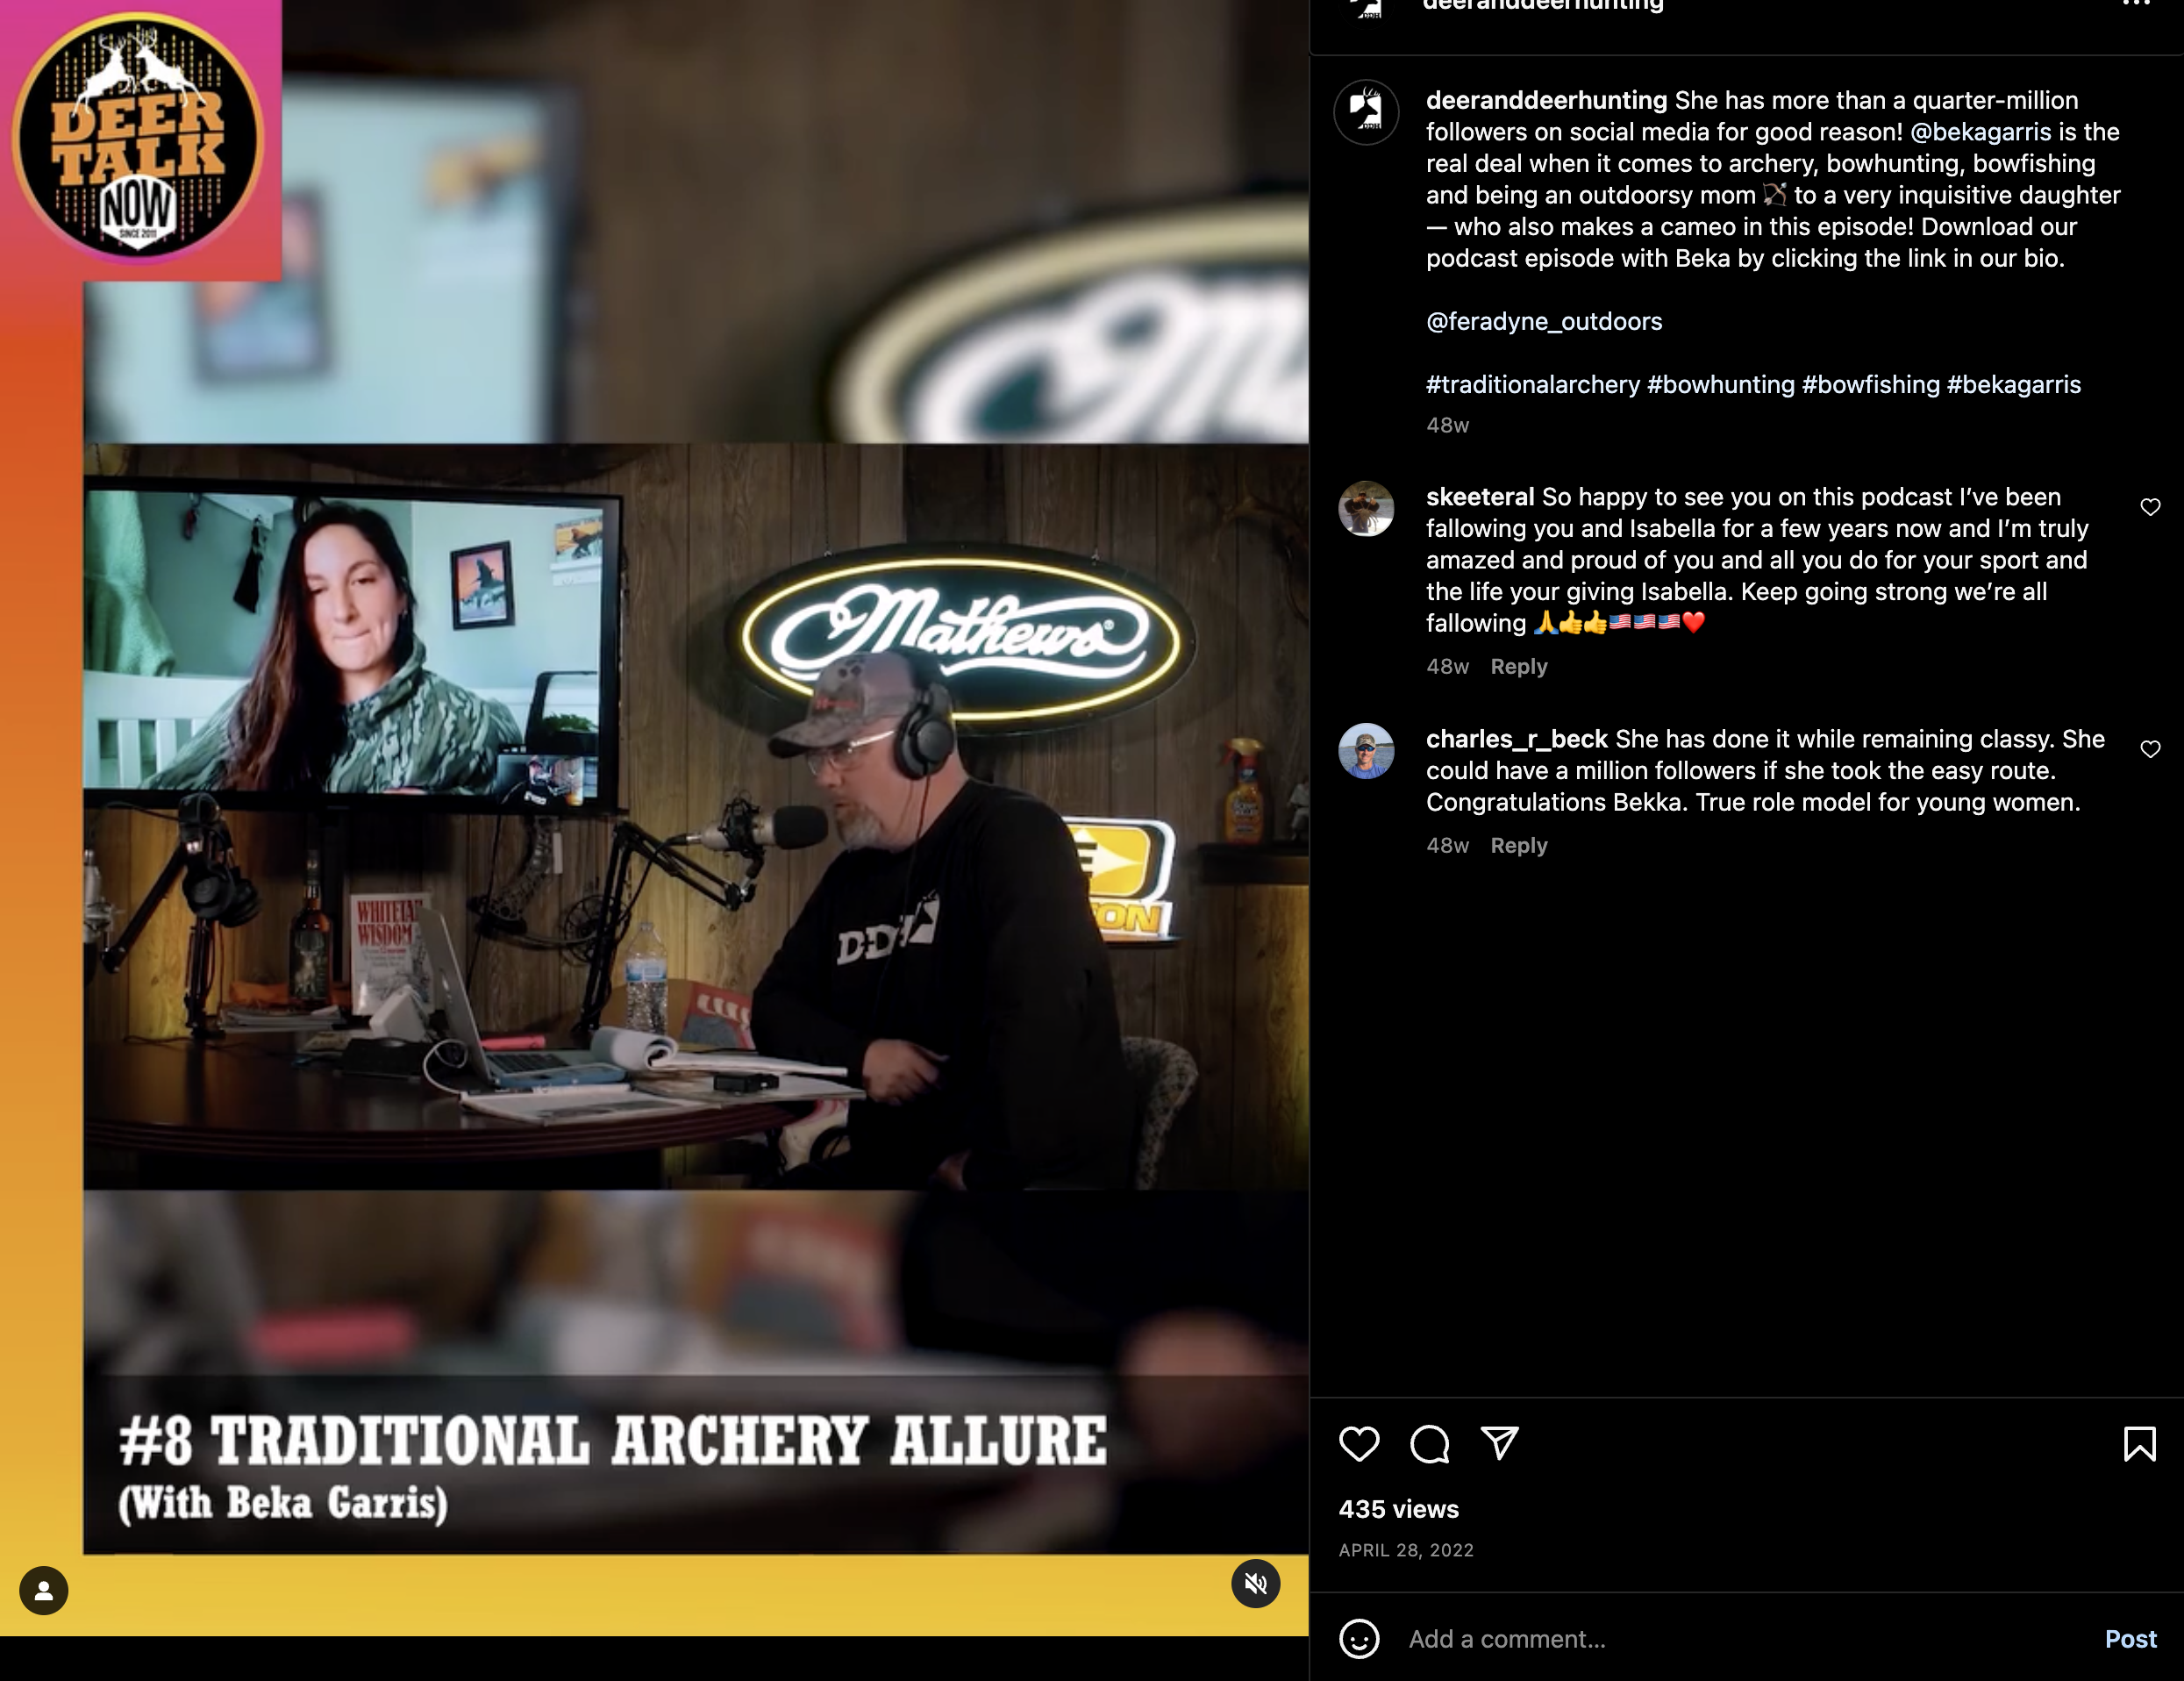Image resolution: width=2184 pixels, height=1681 pixels.
Task: Open comments via speech bubble icon
Action: 1429,1444
